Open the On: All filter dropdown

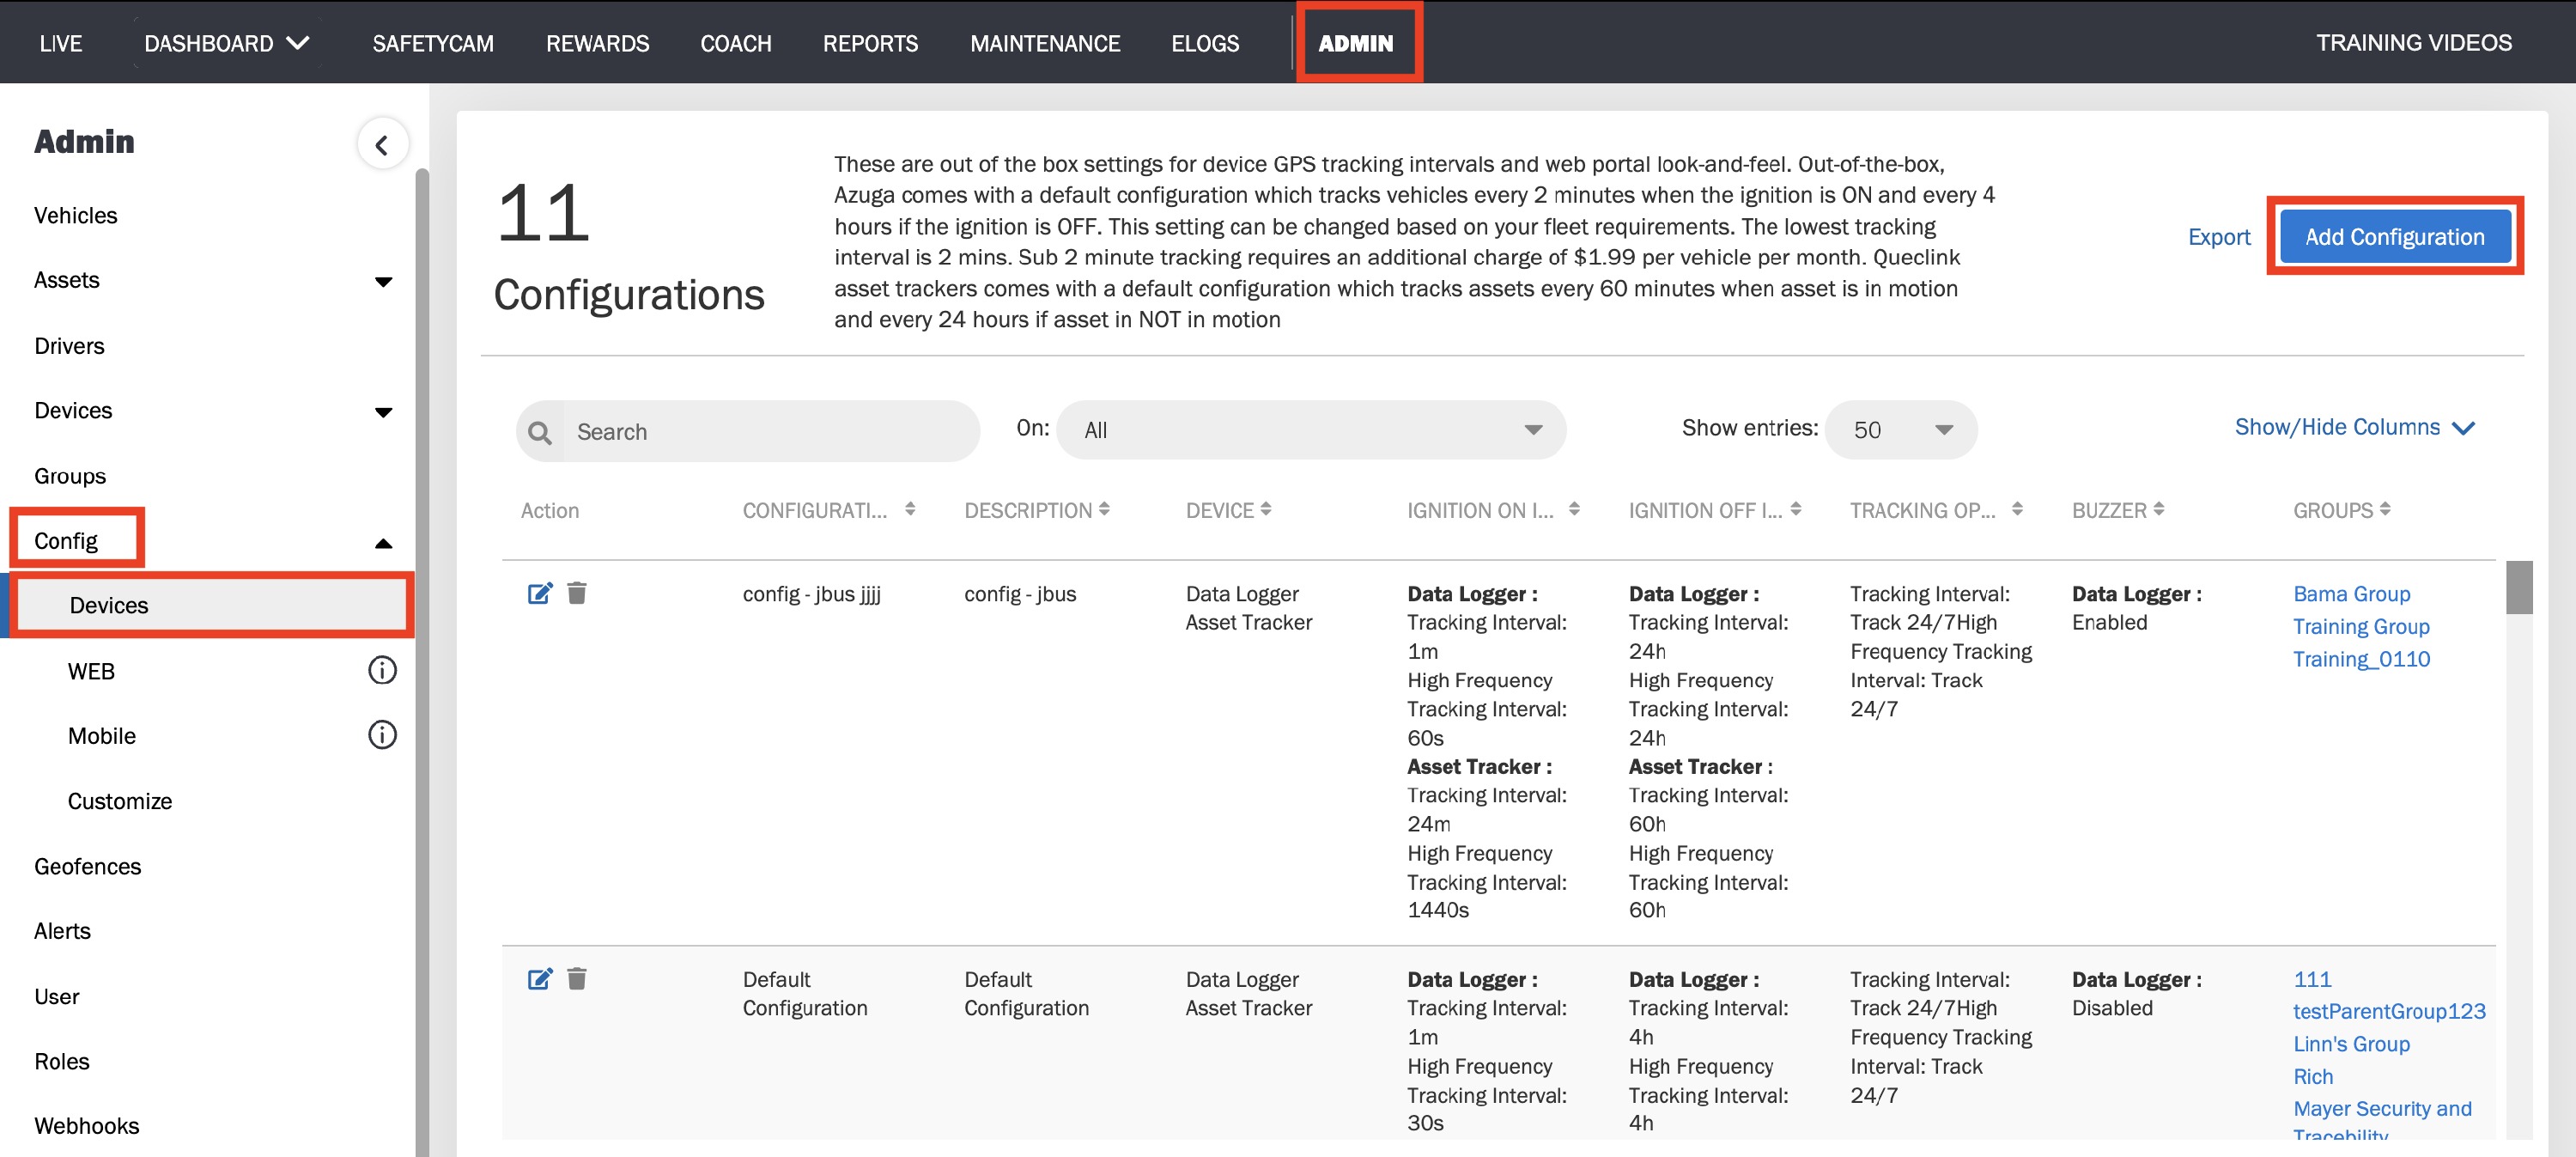1311,430
